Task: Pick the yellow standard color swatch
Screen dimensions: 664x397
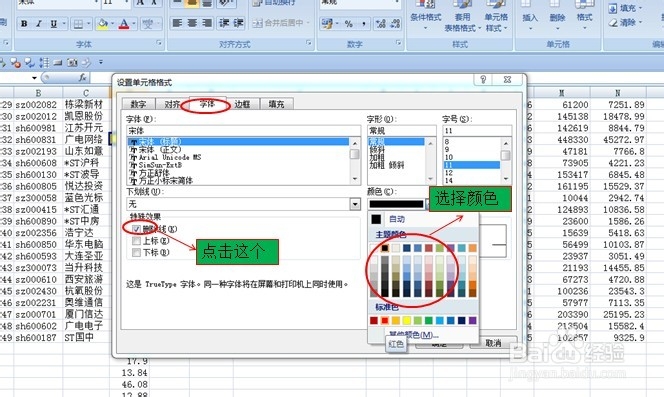Action: (x=407, y=320)
